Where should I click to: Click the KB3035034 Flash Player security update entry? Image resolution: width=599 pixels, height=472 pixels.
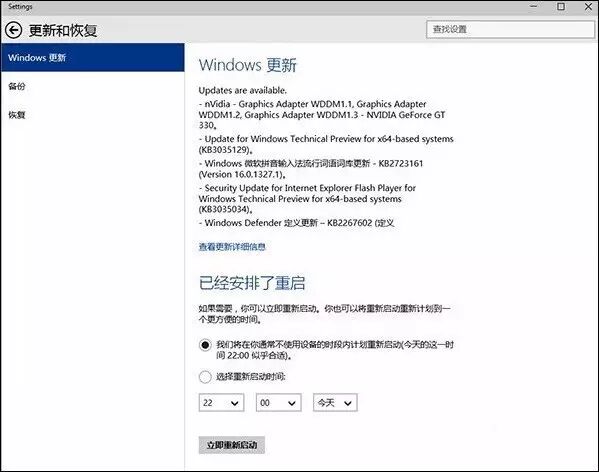coord(307,199)
